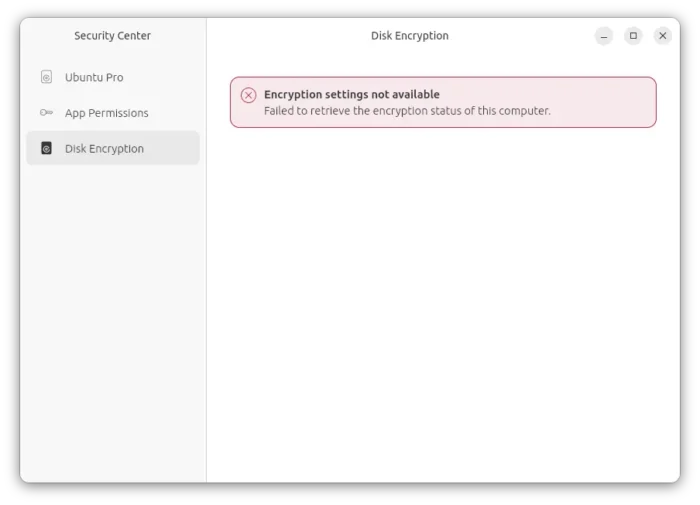
Task: Click the Ubuntu Pro sidebar icon
Action: 46,77
